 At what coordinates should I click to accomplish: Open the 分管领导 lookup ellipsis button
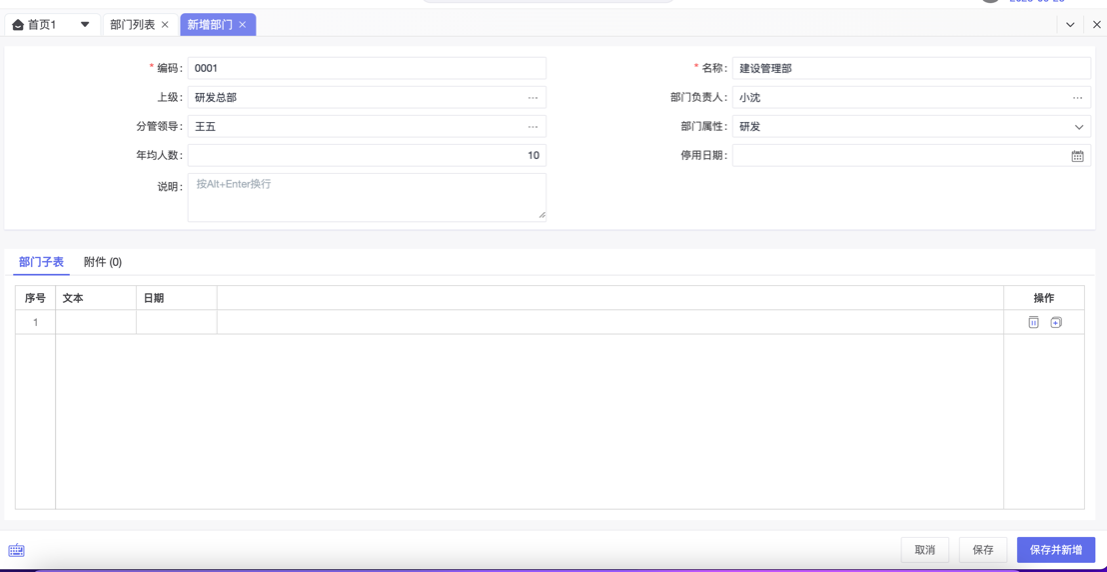tap(533, 127)
